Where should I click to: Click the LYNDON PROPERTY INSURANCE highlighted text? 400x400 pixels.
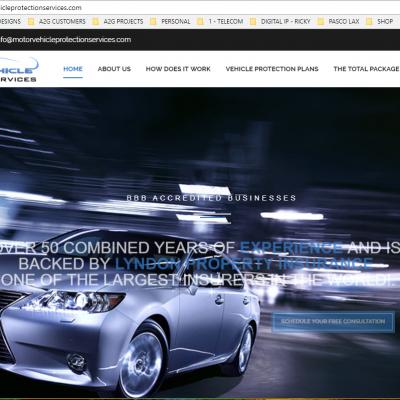pyautogui.click(x=244, y=264)
